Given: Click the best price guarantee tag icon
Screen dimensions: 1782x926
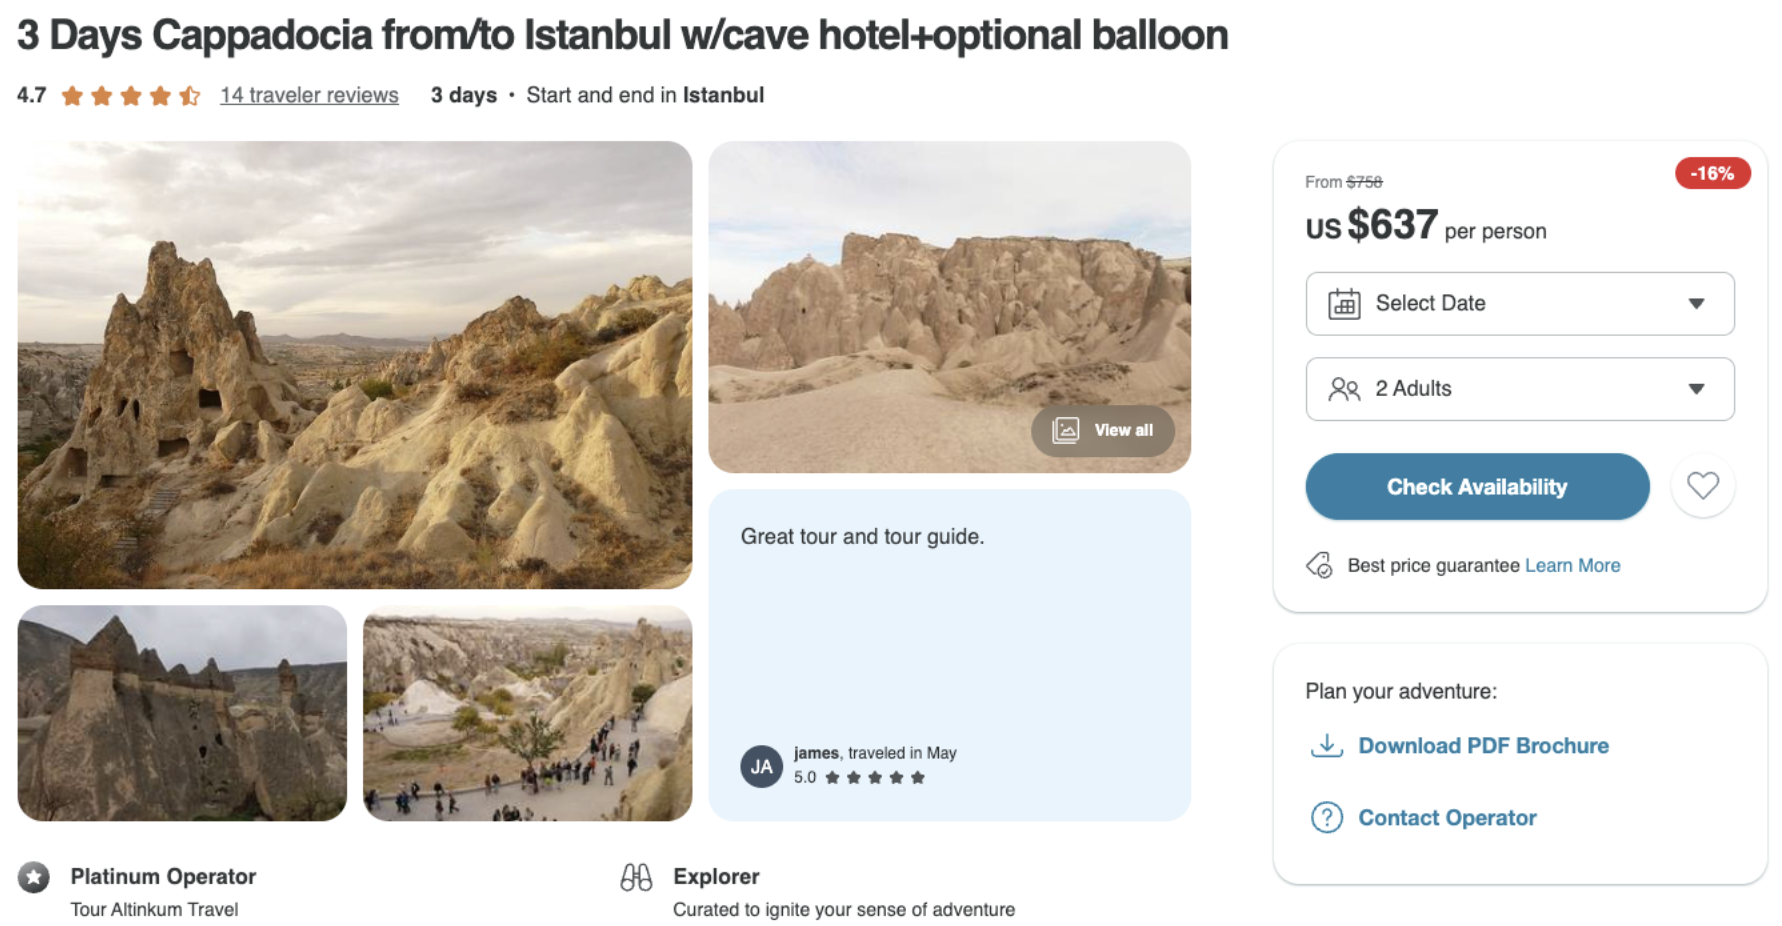Looking at the screenshot, I should (1319, 566).
